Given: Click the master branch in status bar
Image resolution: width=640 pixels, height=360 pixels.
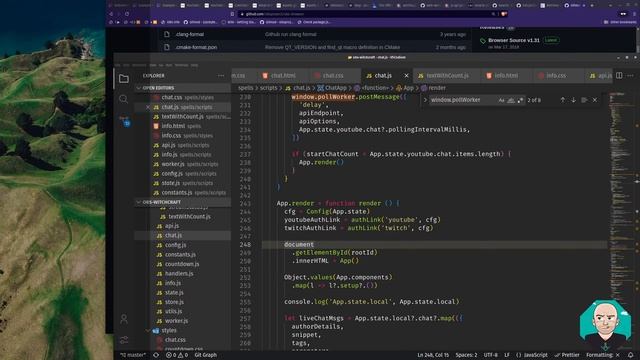Looking at the screenshot, I should click(133, 355).
